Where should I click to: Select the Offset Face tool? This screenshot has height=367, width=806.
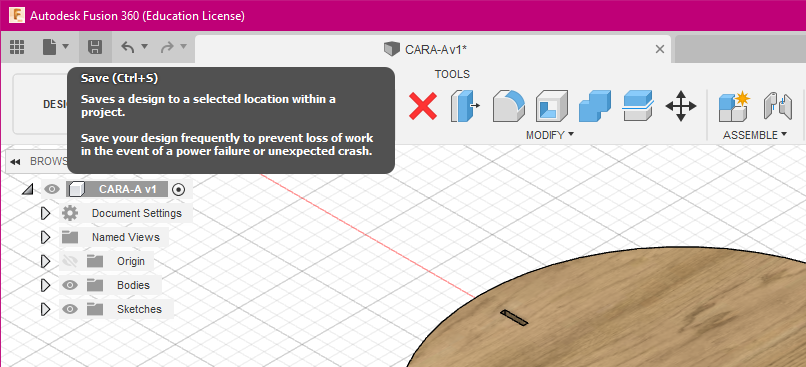(638, 106)
